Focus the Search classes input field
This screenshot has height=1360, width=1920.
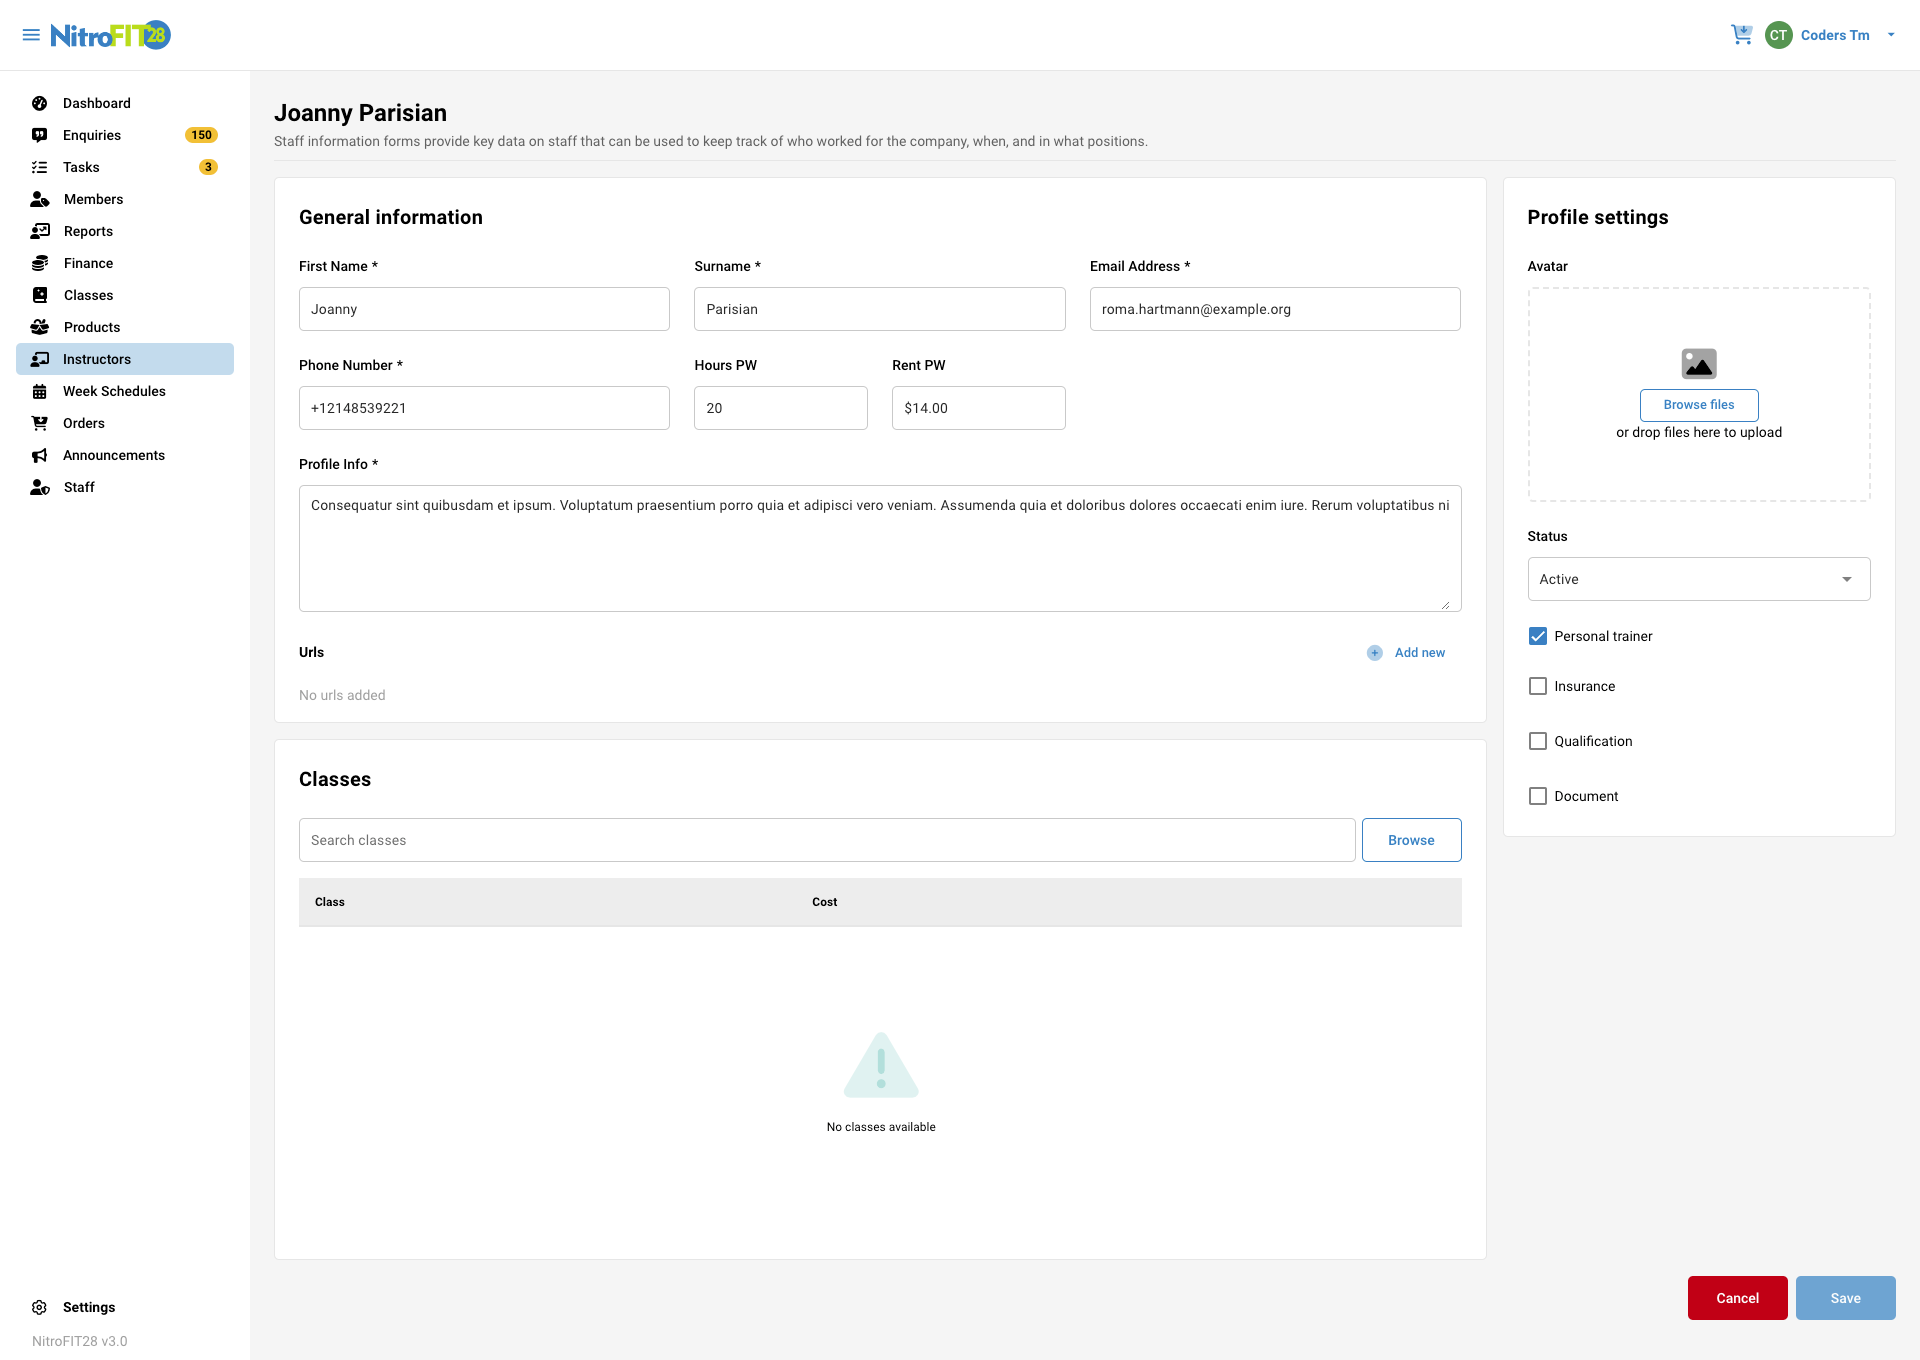[x=826, y=840]
